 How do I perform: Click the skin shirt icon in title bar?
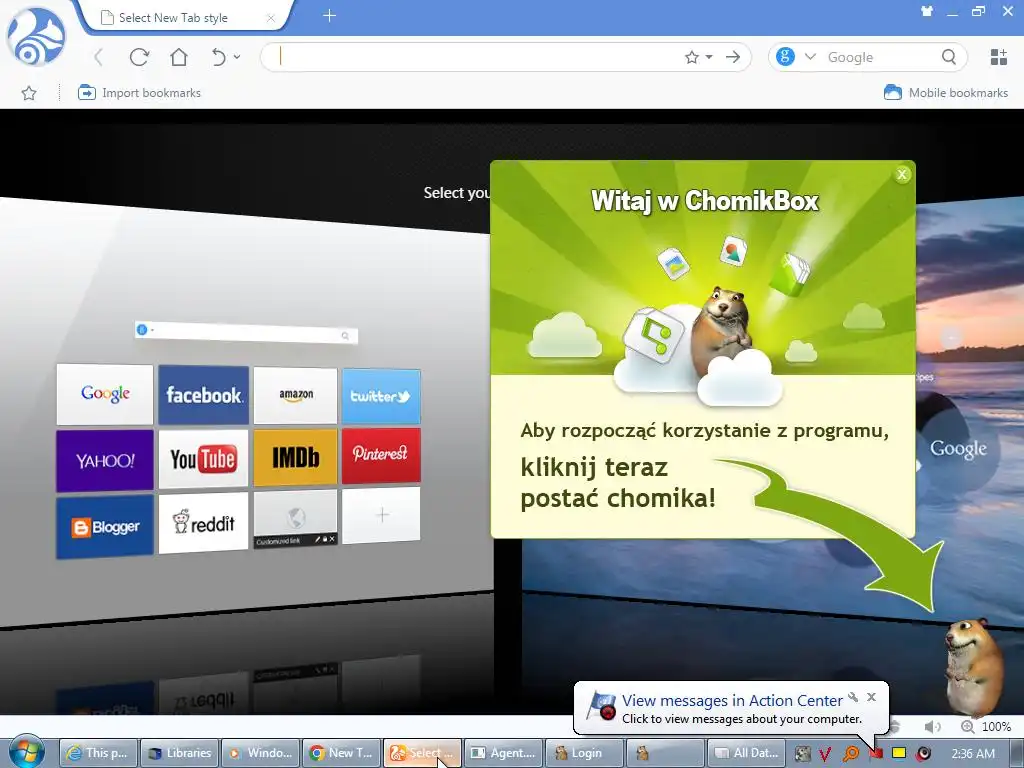coord(927,11)
